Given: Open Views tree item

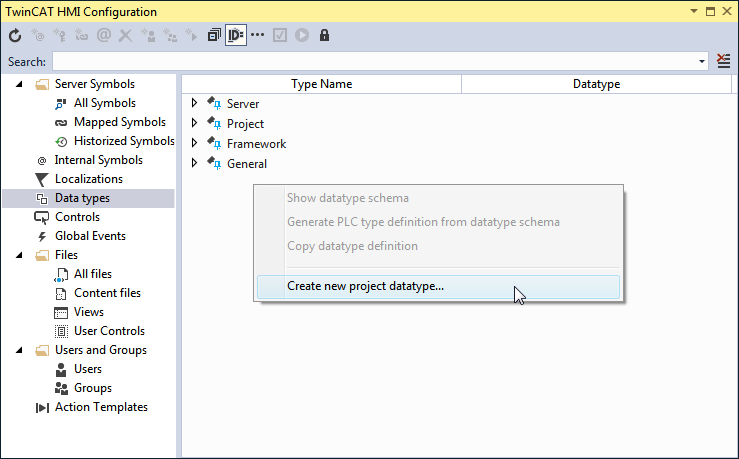Looking at the screenshot, I should tap(89, 312).
